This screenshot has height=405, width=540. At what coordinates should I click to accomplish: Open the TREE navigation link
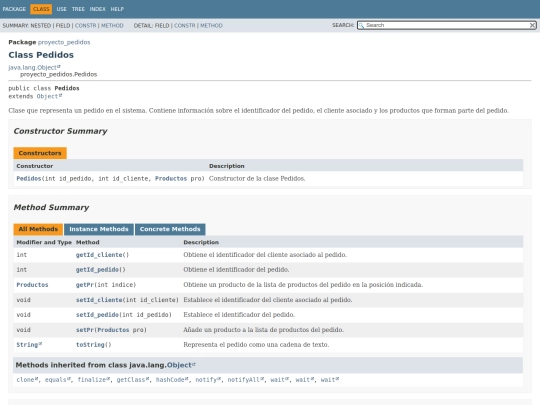click(x=78, y=9)
